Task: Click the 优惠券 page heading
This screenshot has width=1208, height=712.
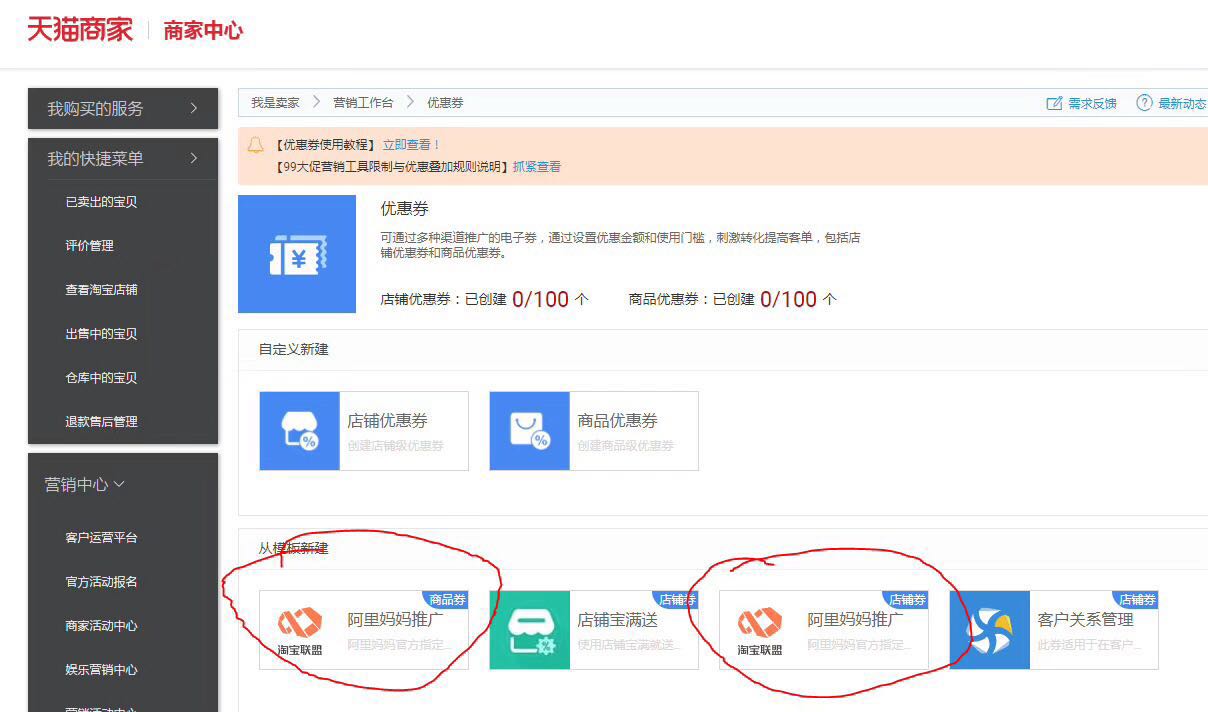Action: pyautogui.click(x=404, y=209)
